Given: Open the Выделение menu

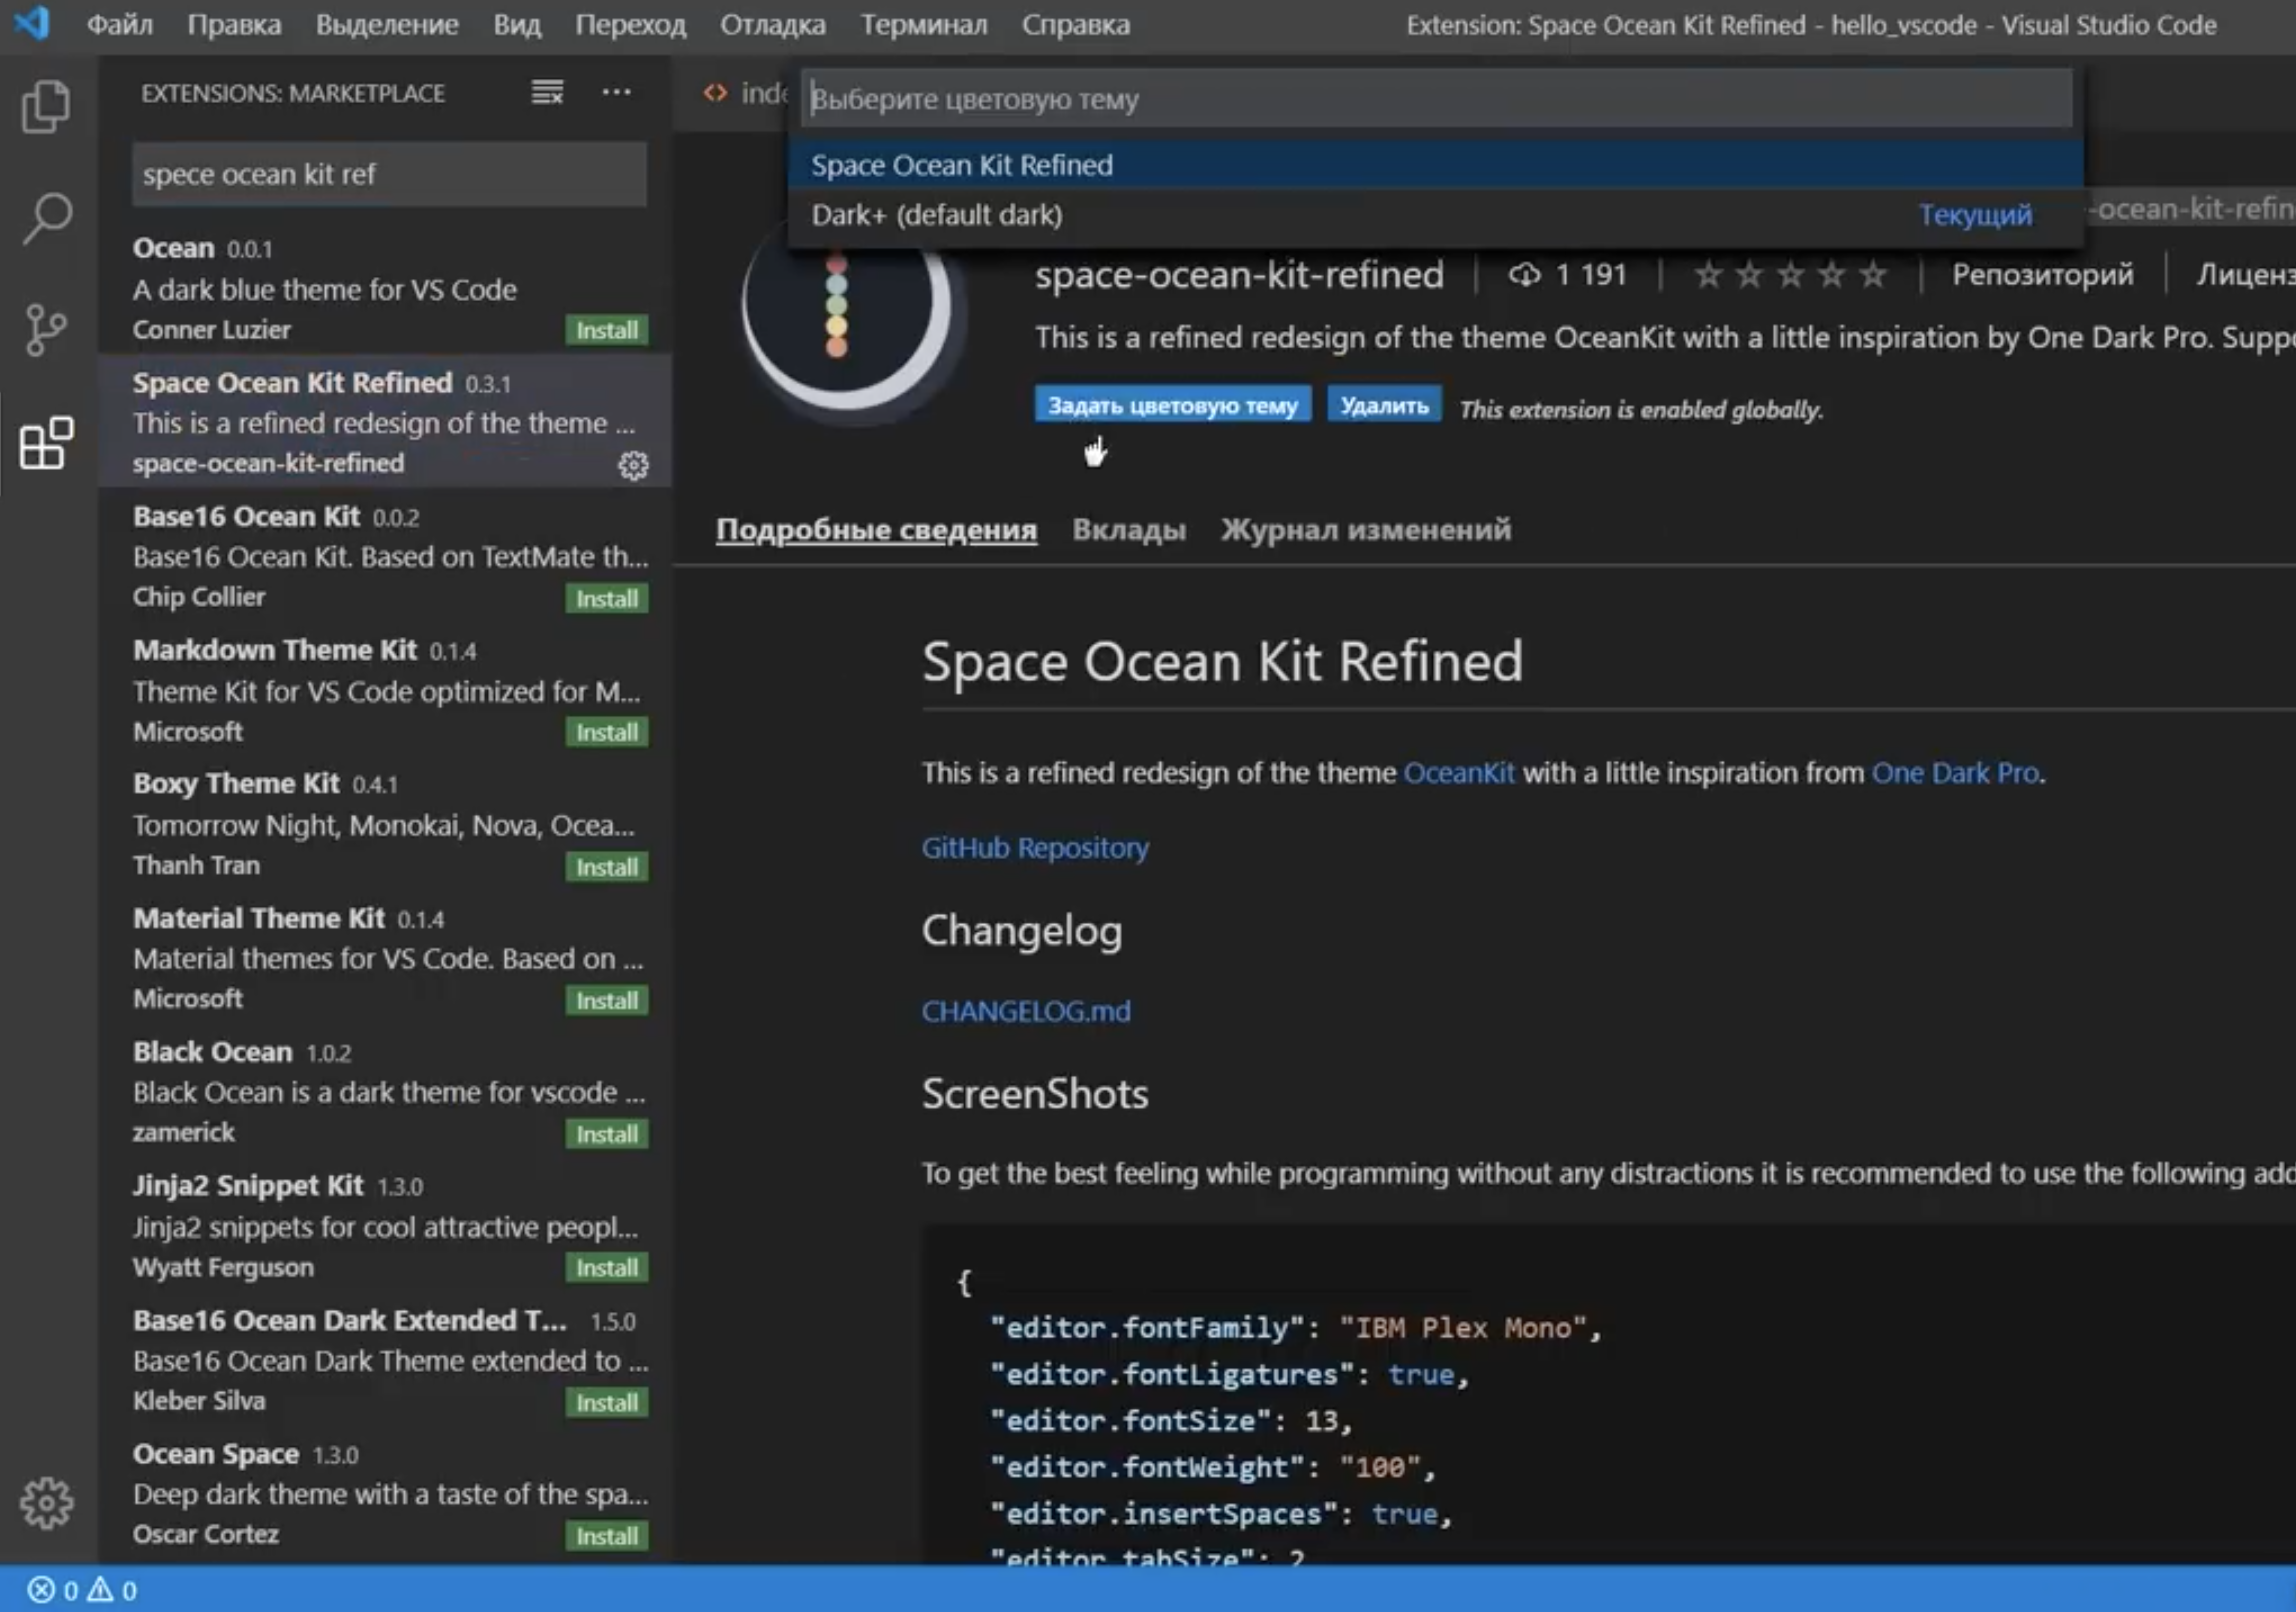Looking at the screenshot, I should 387,24.
